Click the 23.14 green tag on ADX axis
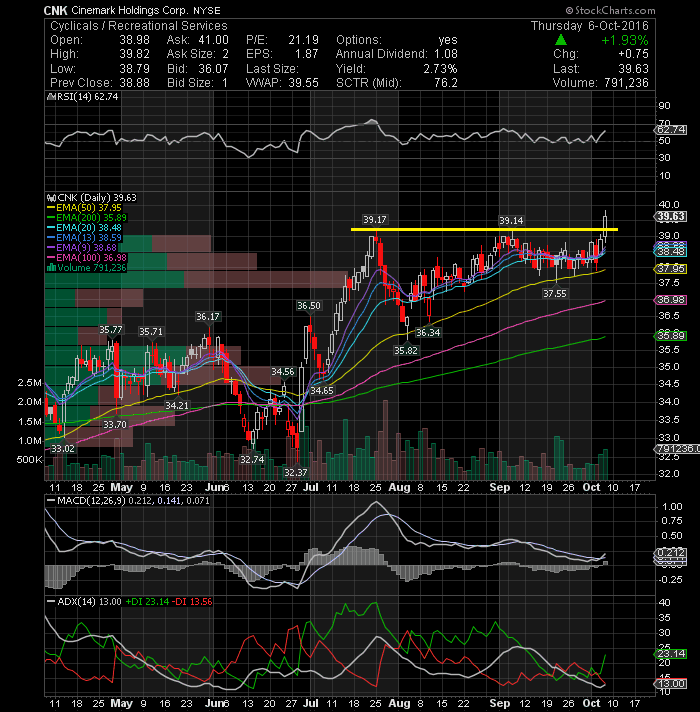The height and width of the screenshot is (712, 700). tap(671, 654)
